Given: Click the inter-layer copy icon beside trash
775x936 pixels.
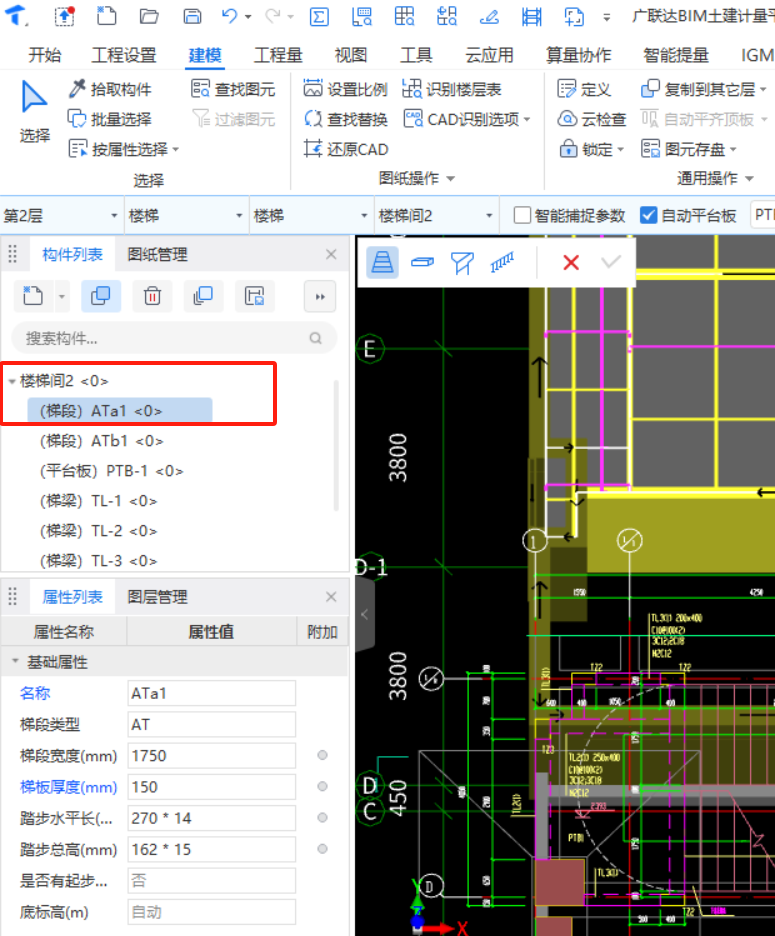Looking at the screenshot, I should [203, 296].
